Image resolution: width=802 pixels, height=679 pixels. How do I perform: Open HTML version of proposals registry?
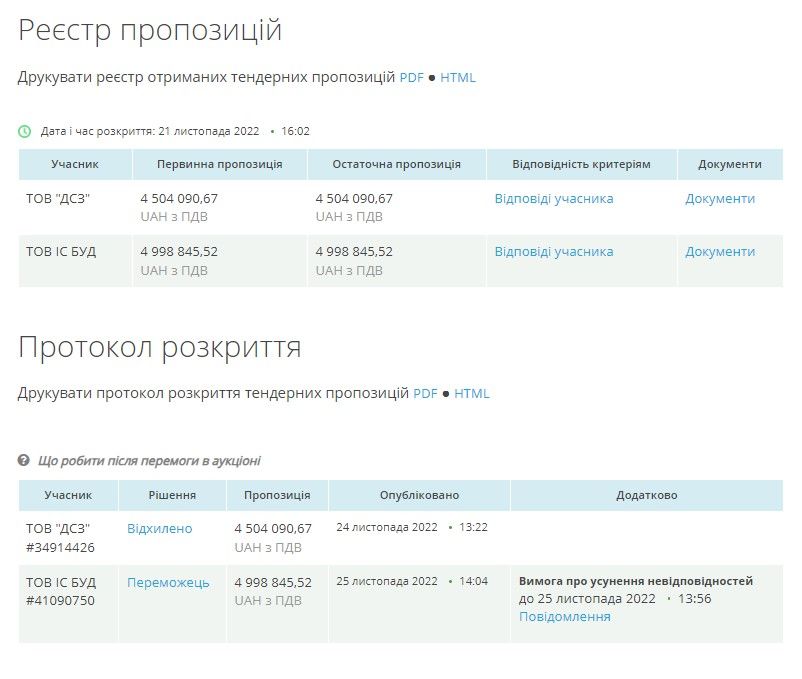point(459,76)
